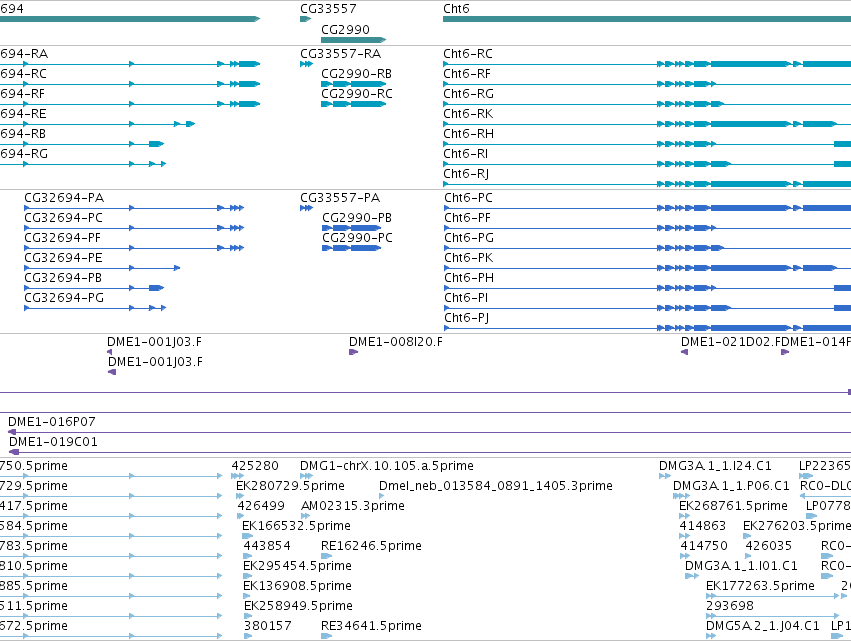The height and width of the screenshot is (641, 851).
Task: Select the Cht6-PG protein label
Action: [469, 238]
